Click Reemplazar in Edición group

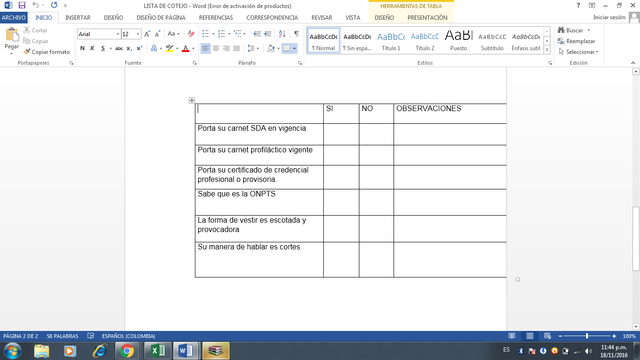(576, 41)
